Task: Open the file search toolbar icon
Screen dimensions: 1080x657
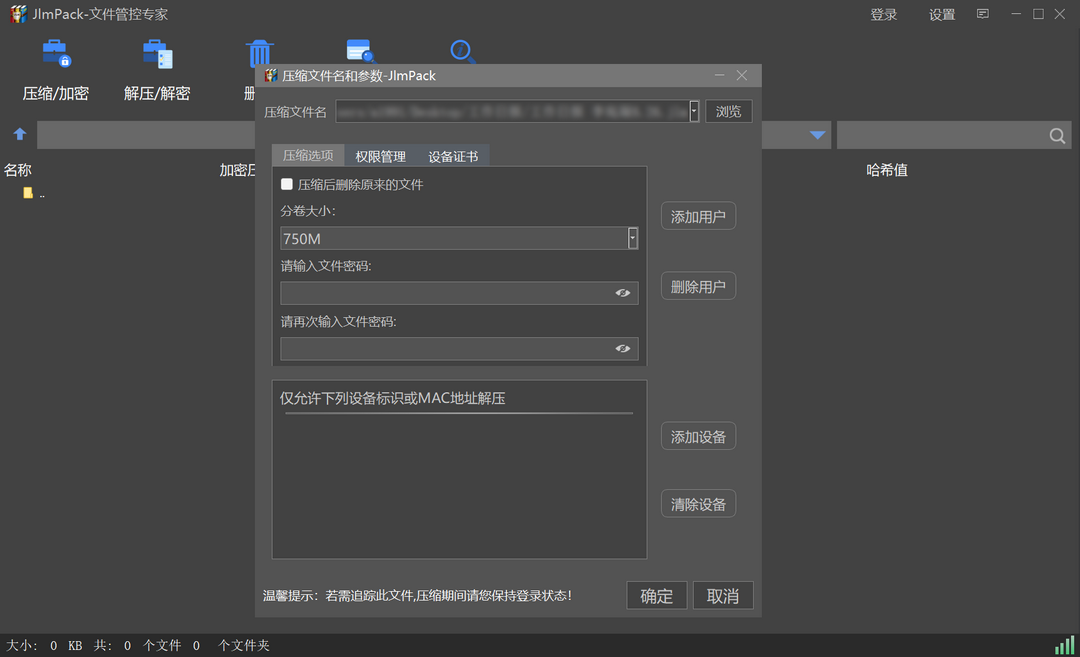Action: [360, 50]
